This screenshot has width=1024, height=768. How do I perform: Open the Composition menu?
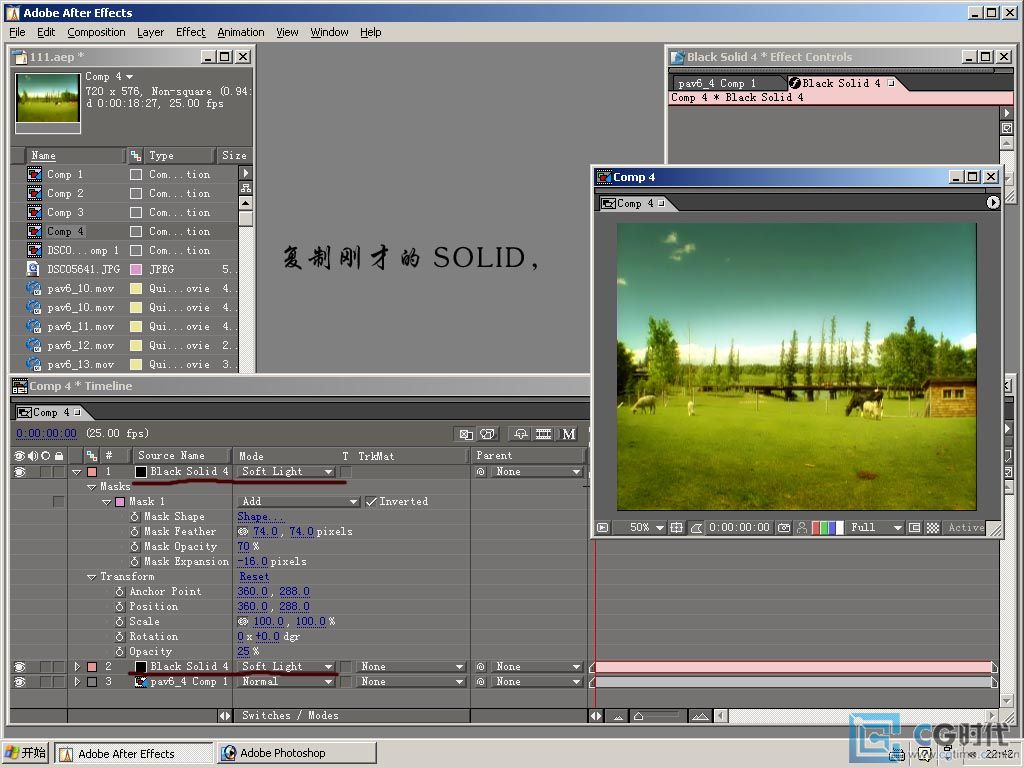(96, 32)
